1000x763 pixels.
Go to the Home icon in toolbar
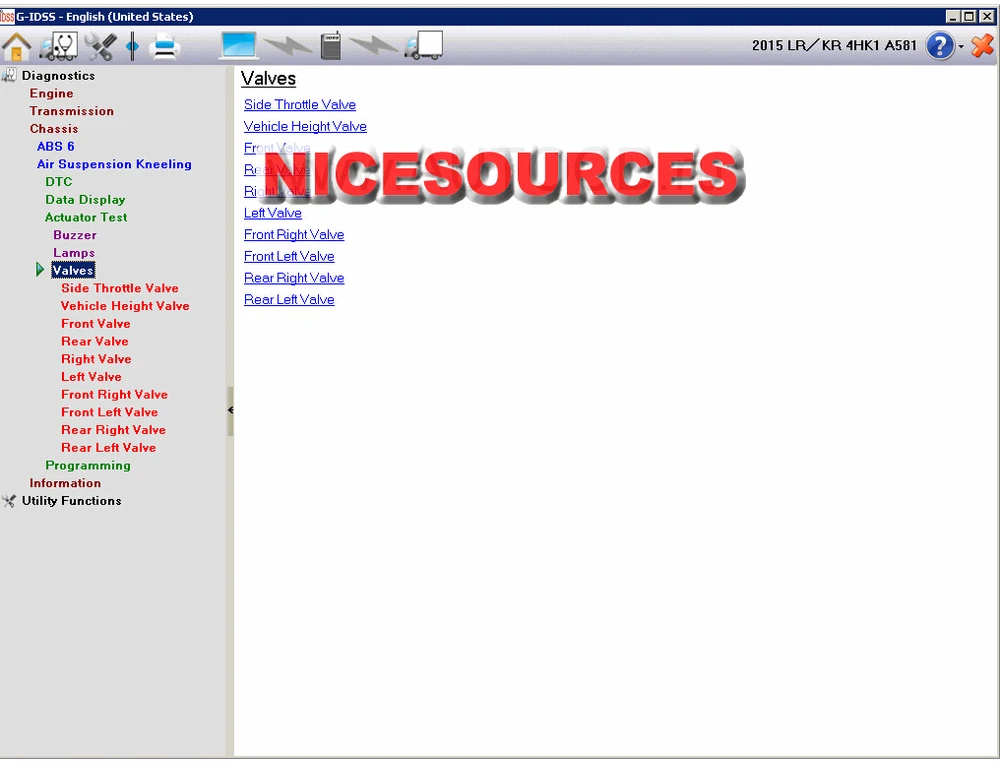17,47
